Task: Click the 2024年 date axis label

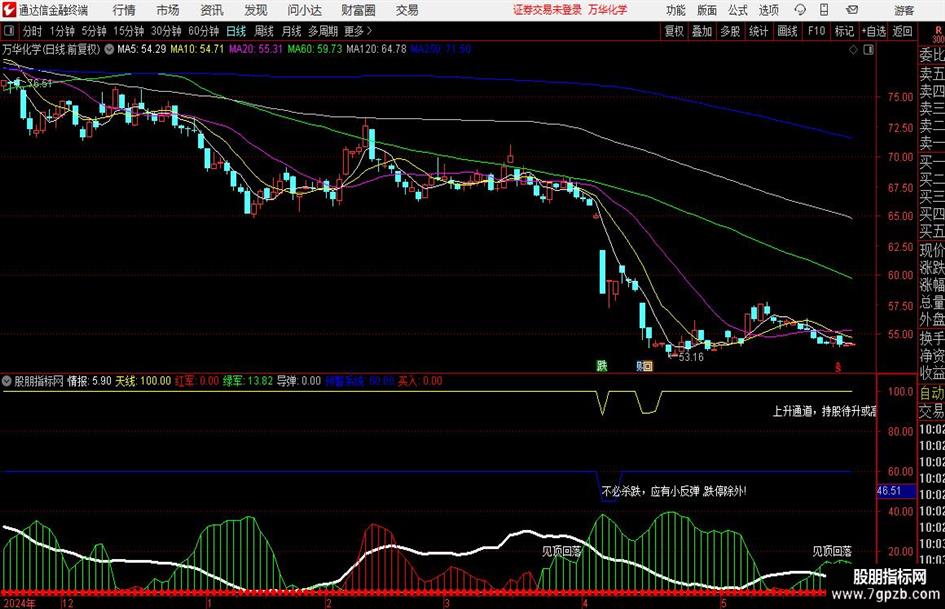Action: [19, 603]
